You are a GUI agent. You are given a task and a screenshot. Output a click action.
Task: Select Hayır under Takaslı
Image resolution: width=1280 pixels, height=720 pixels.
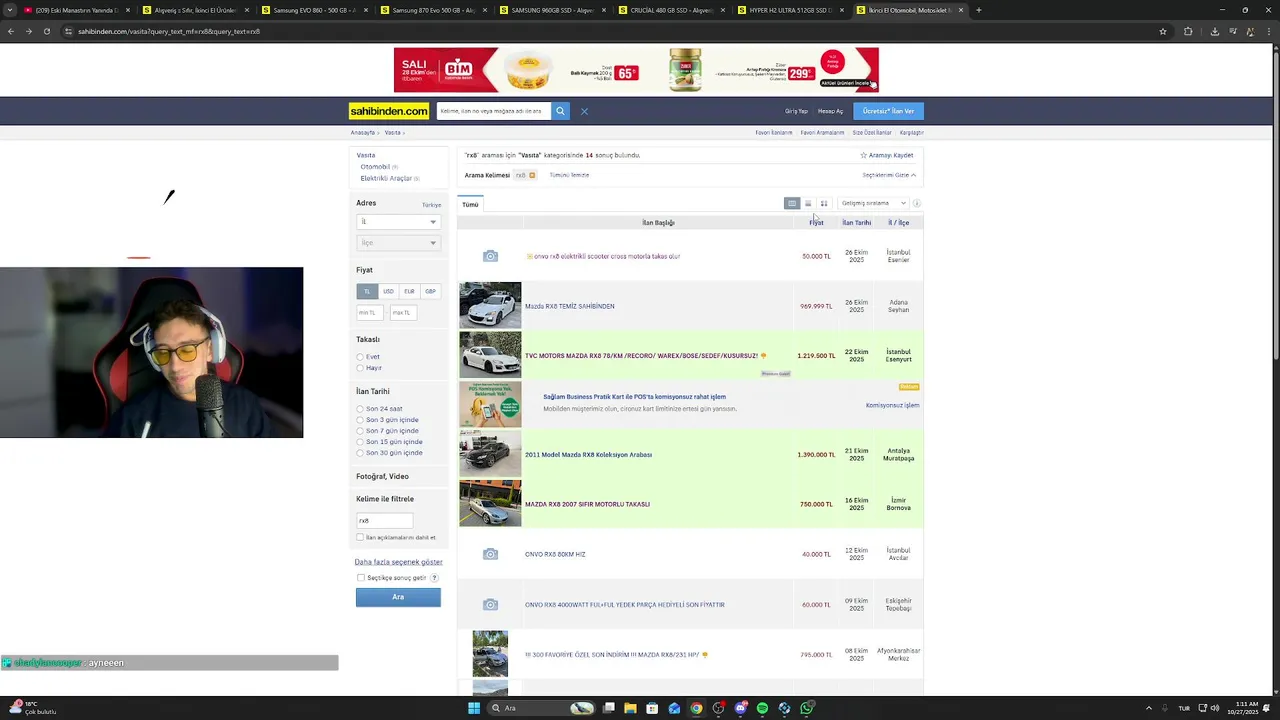(360, 368)
